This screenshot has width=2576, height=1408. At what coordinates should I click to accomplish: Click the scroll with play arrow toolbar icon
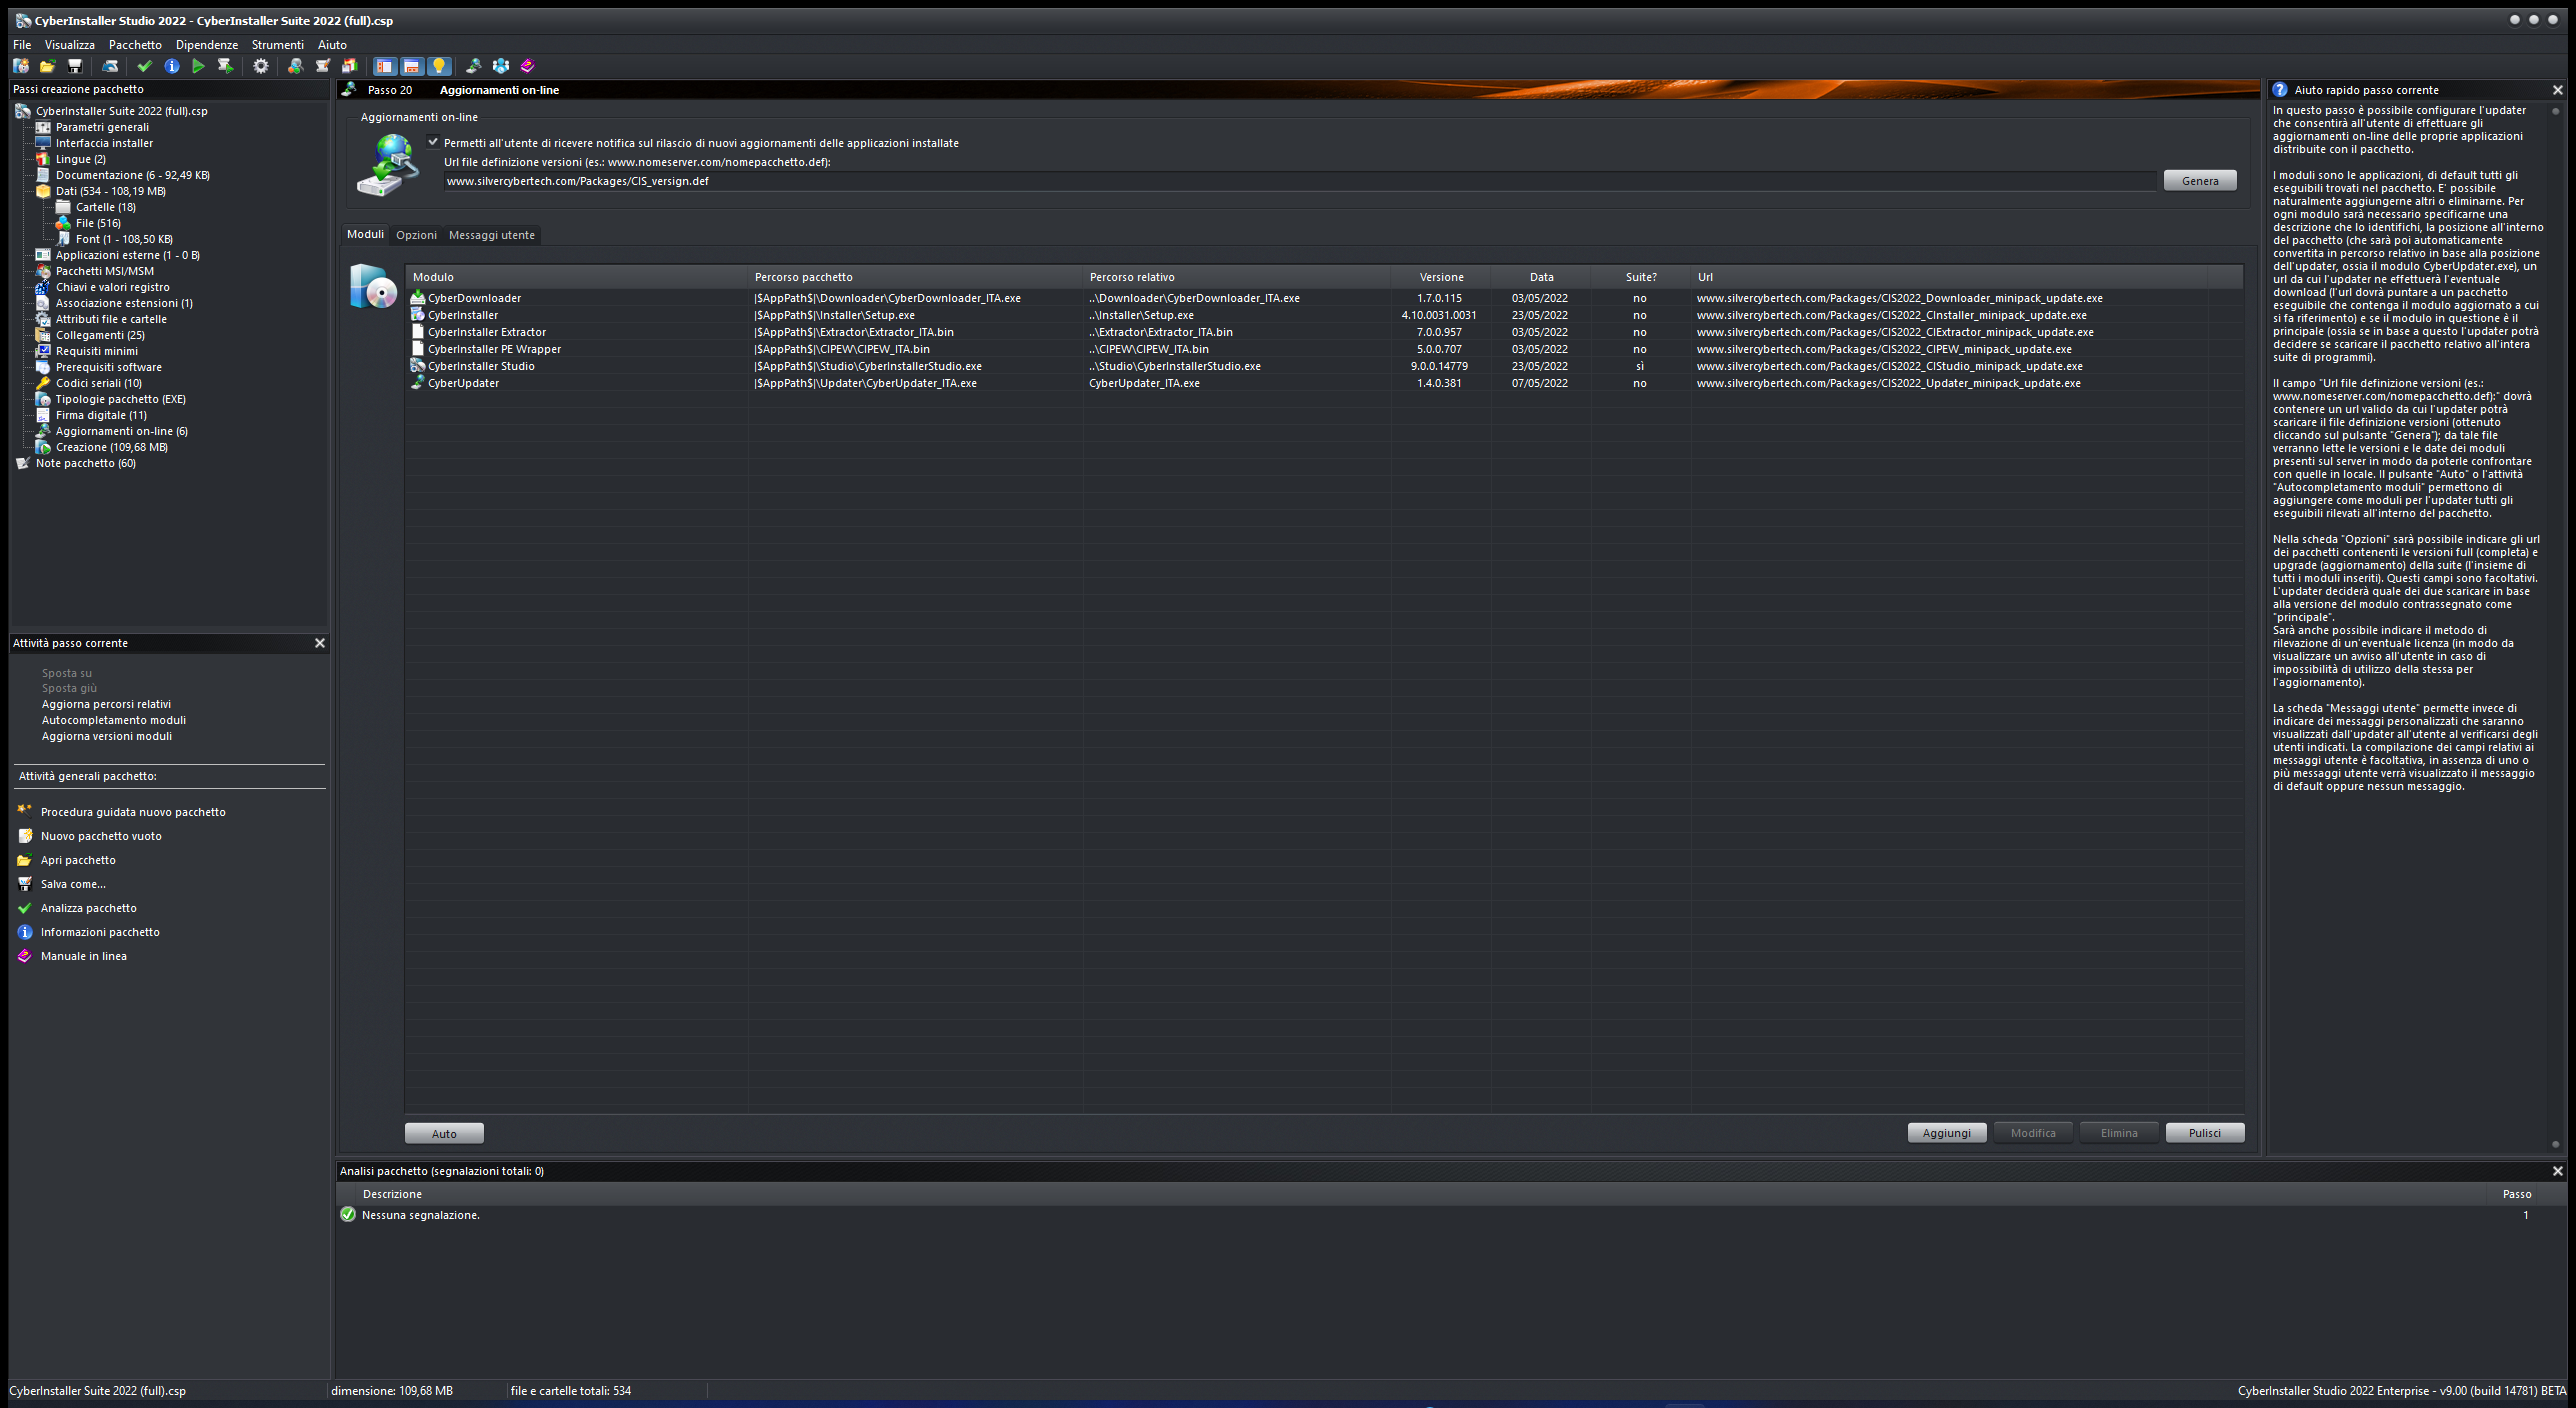pos(225,66)
